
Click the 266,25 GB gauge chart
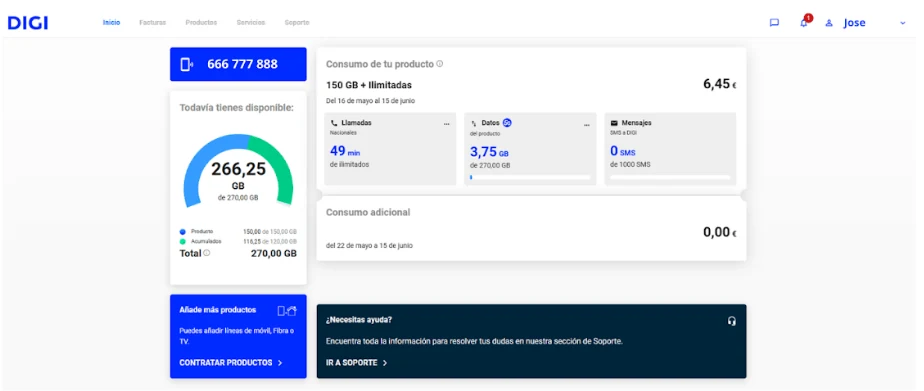click(238, 171)
